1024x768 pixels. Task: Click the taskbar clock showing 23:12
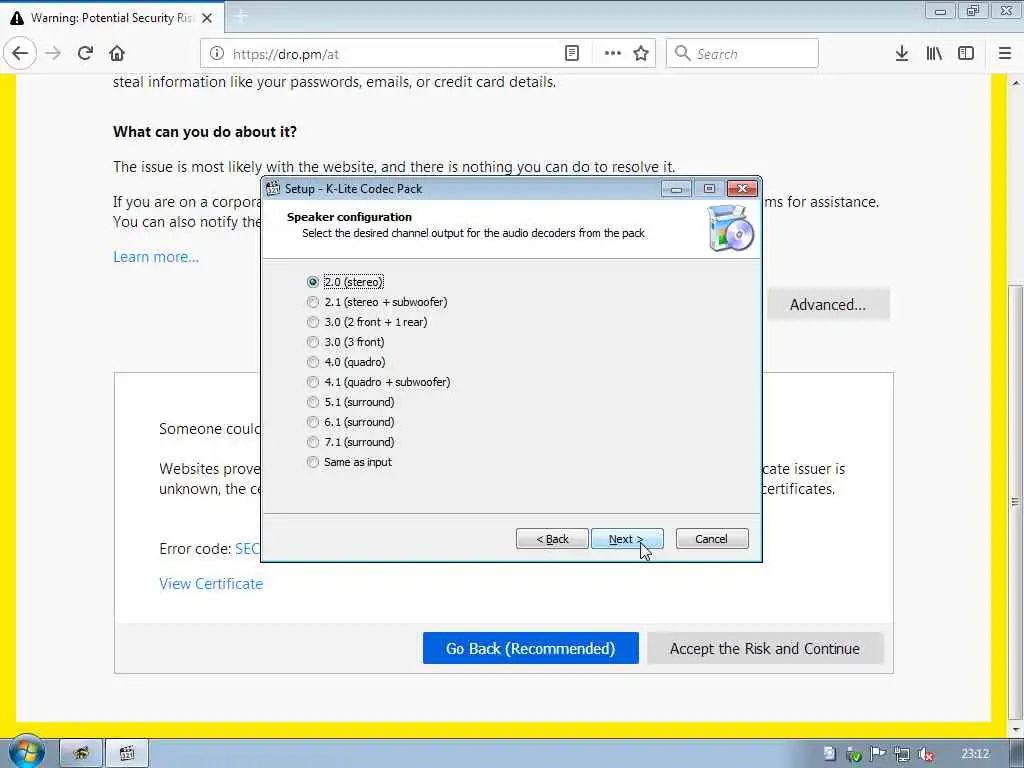(x=975, y=754)
